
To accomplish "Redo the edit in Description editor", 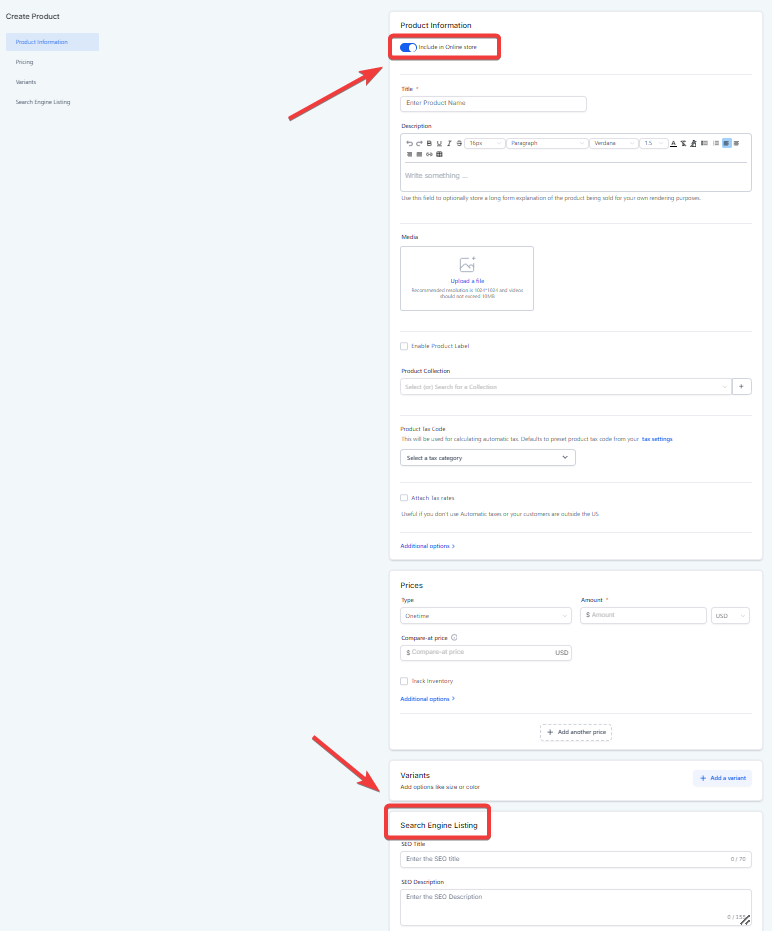I will click(x=419, y=143).
